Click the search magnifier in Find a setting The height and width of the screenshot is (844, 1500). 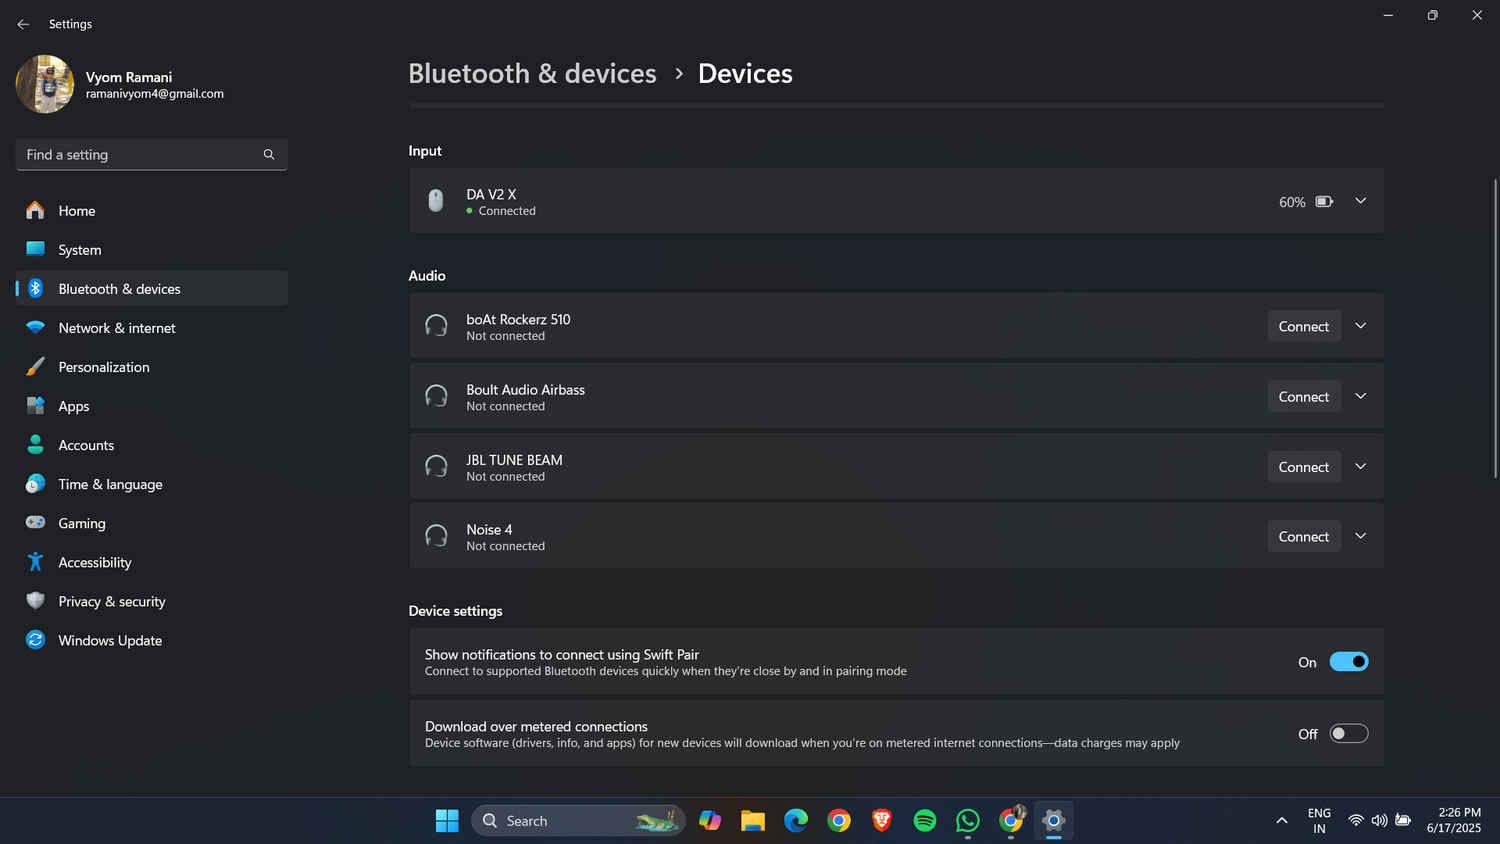pyautogui.click(x=268, y=155)
